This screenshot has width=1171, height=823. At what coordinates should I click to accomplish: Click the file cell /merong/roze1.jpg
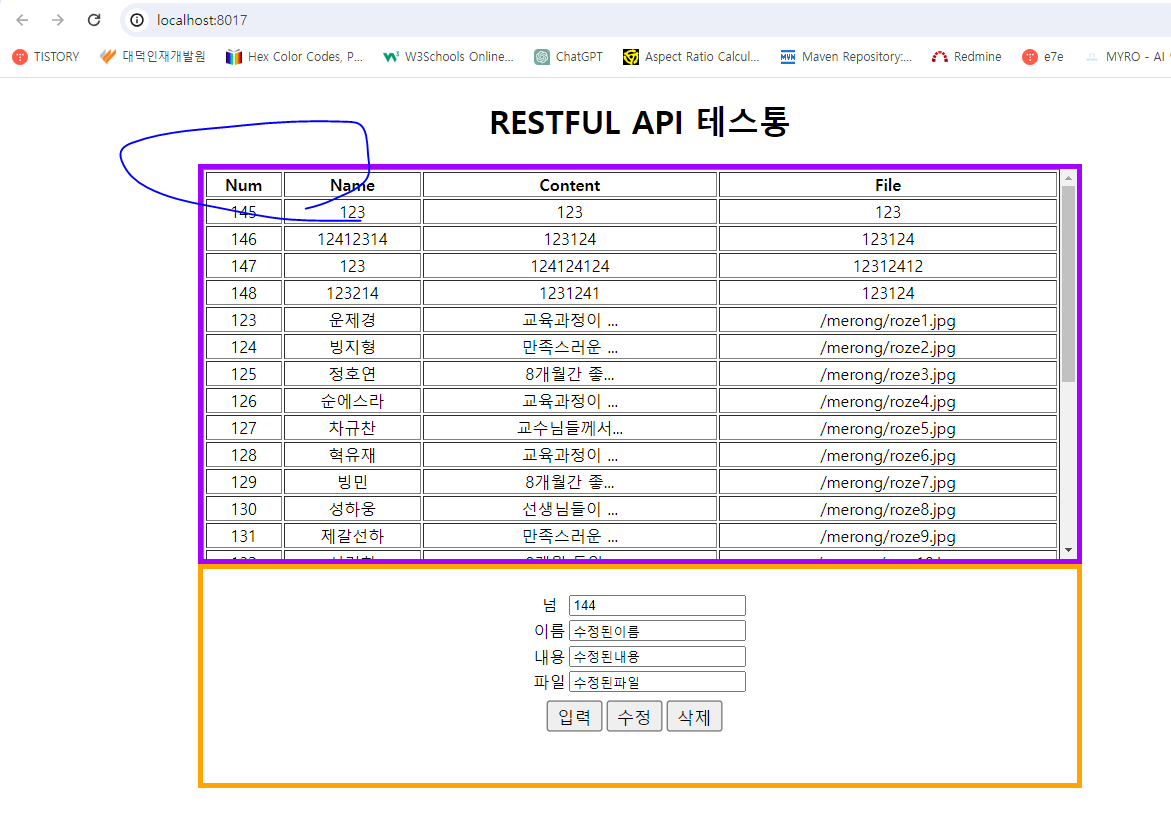pos(888,320)
